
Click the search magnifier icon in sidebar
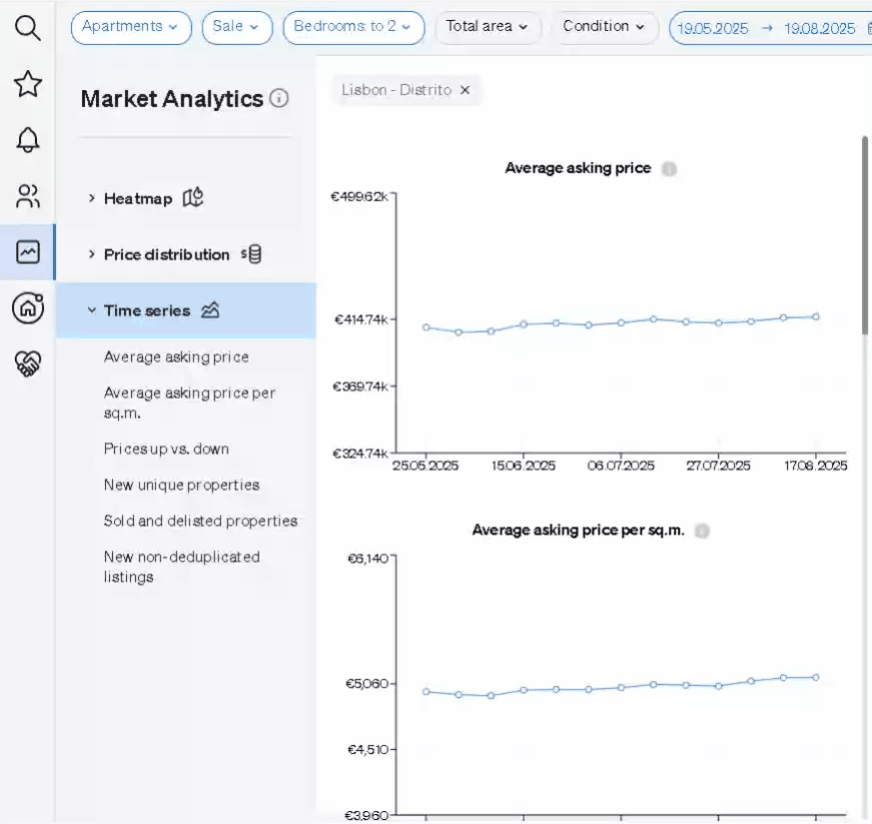(x=28, y=29)
